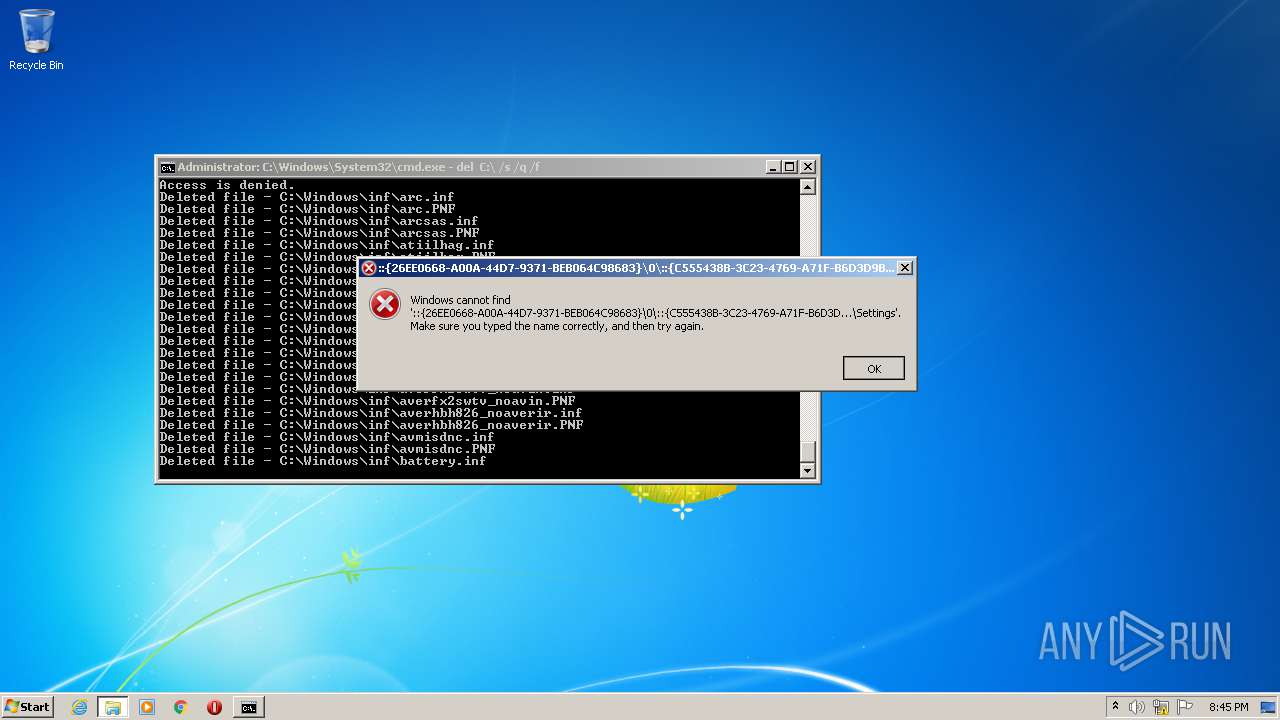Click the line ending in 'averfx2swtv_noavin.PNF'
Image resolution: width=1280 pixels, height=720 pixels.
pos(367,401)
